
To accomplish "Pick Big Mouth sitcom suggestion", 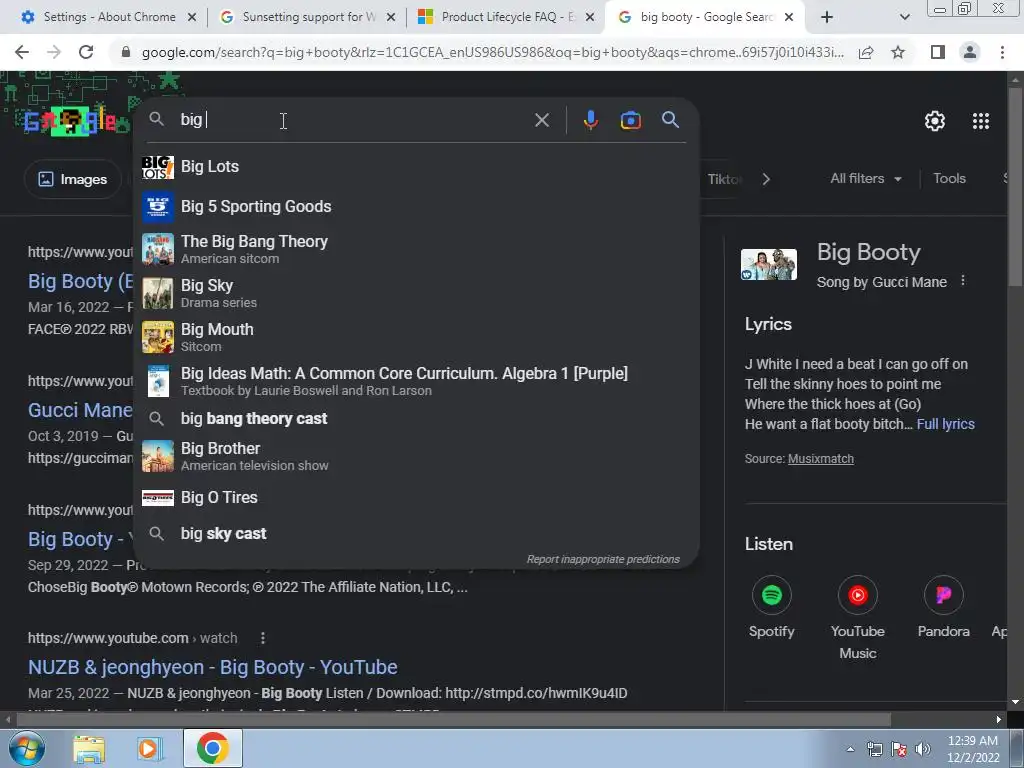I will (416, 337).
